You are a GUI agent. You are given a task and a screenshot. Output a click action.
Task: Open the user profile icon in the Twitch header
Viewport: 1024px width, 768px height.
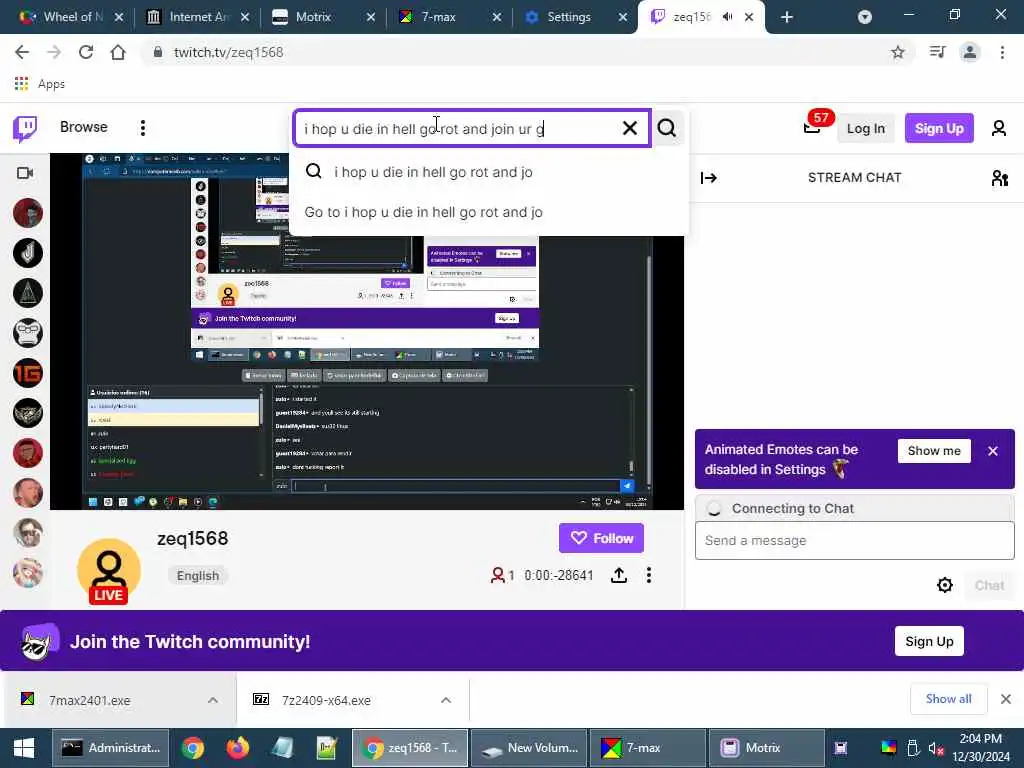[x=999, y=128]
